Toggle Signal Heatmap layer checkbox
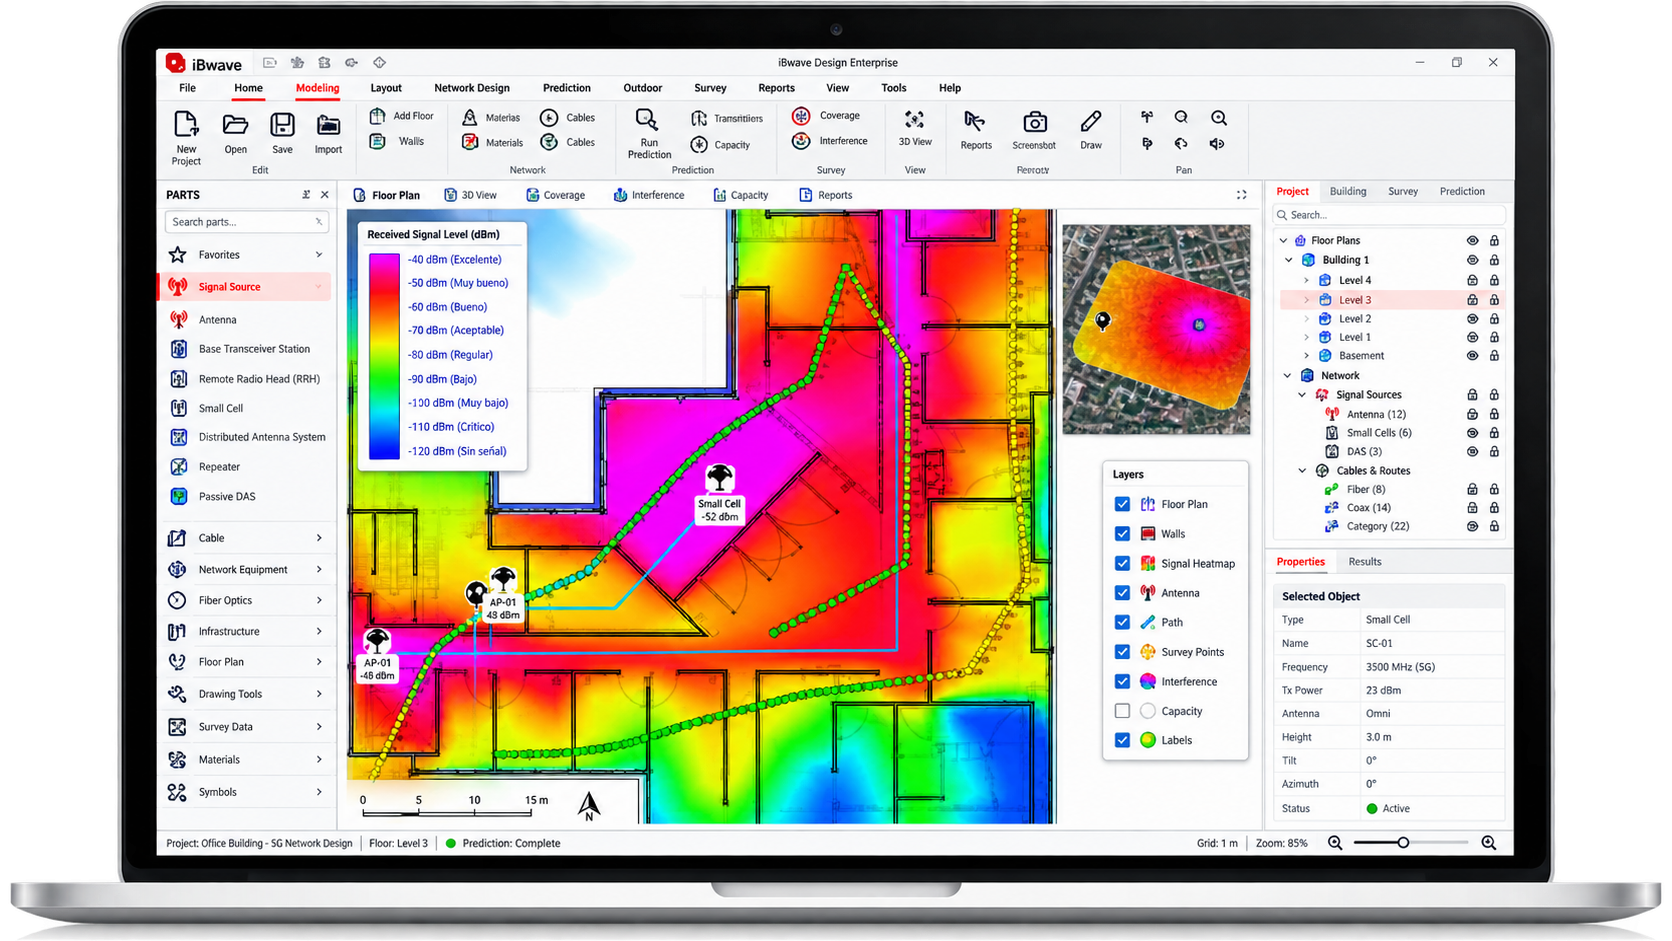The height and width of the screenshot is (941, 1672). coord(1122,563)
